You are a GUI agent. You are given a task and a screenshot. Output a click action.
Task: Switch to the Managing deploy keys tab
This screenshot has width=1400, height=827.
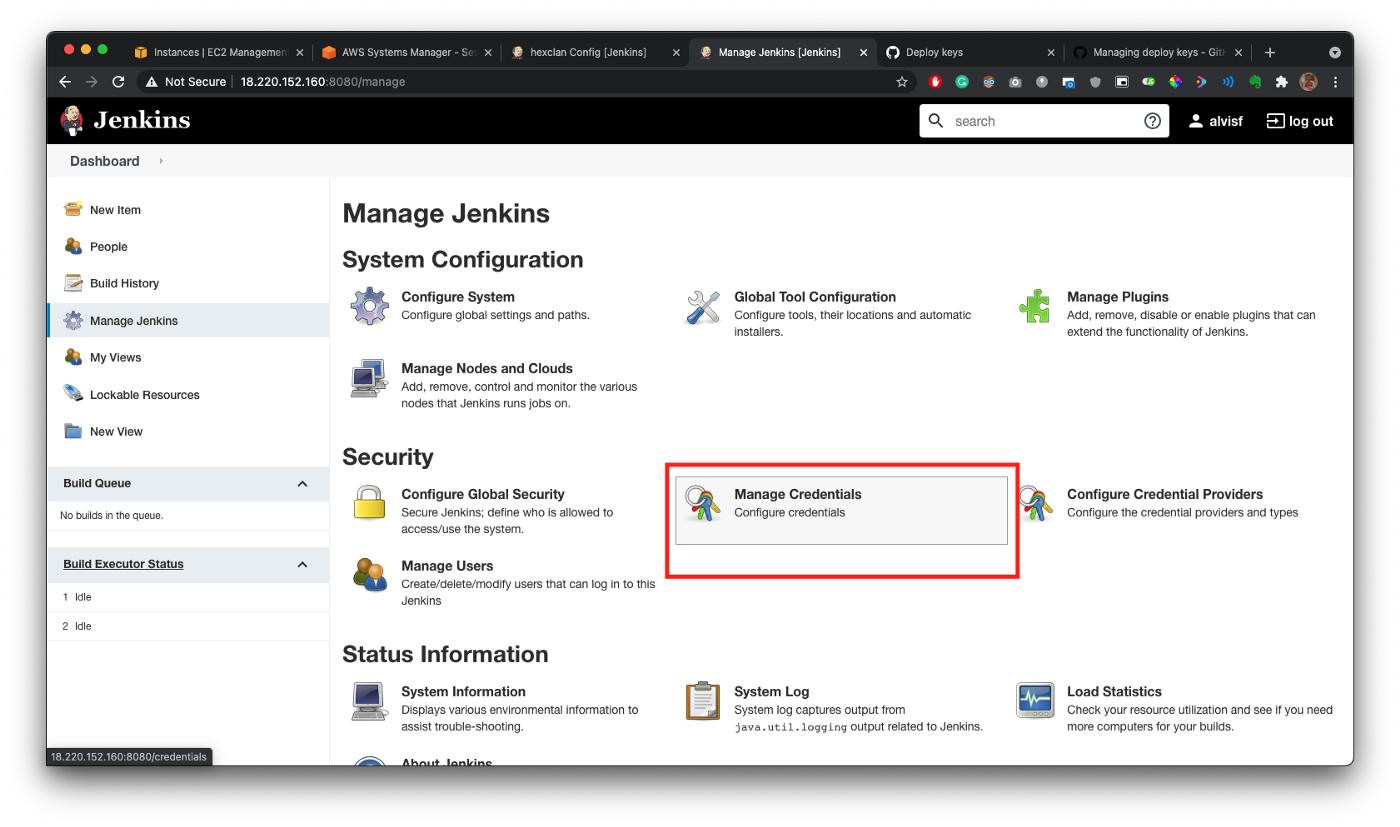tap(1152, 52)
